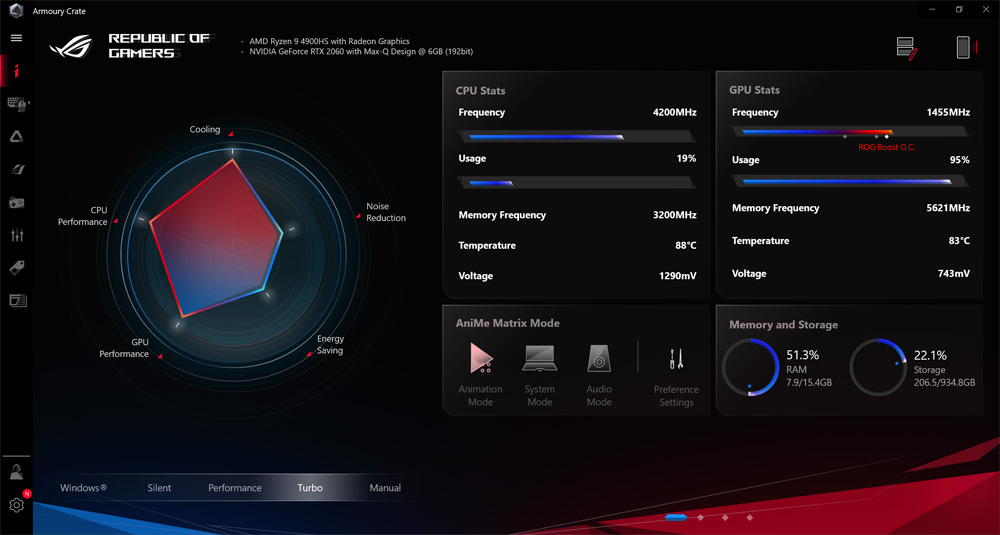Open Featured deals tag sidebar icon
This screenshot has height=535, width=1000.
tap(17, 268)
